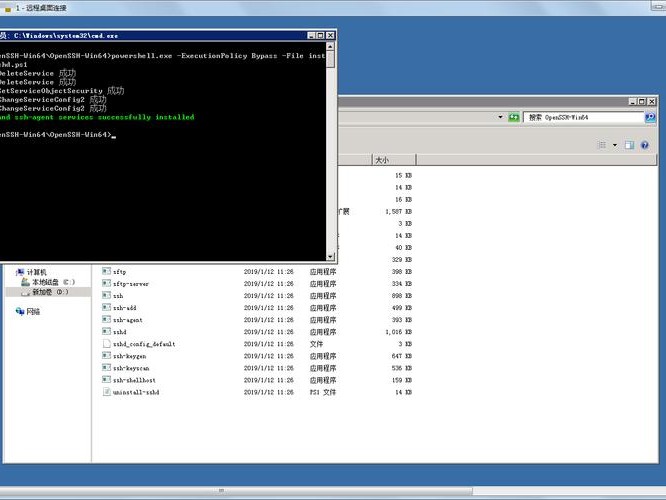The image size is (666, 500).
Task: Open Explorer help question mark icon
Action: [x=644, y=145]
